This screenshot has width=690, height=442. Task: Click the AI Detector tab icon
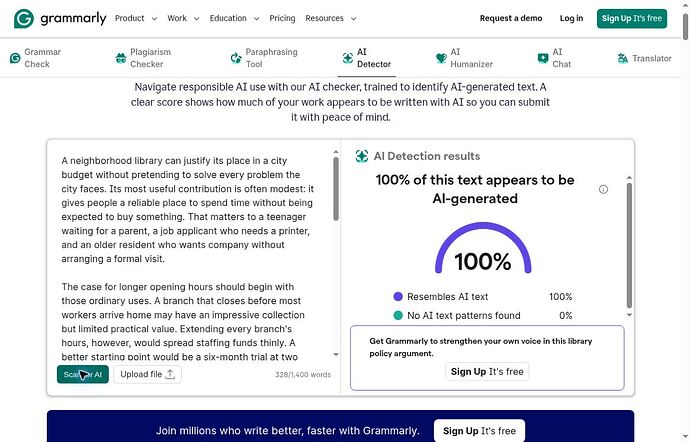tap(348, 58)
